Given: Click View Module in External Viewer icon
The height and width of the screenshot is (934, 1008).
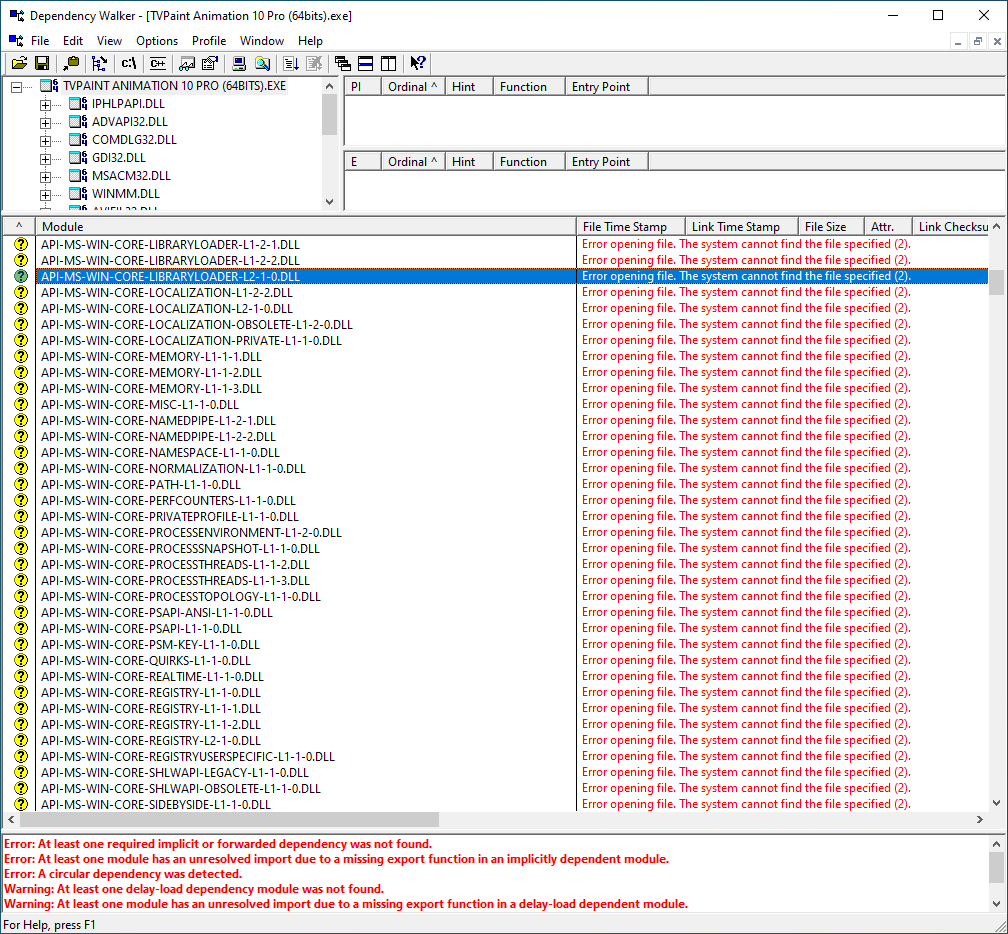Looking at the screenshot, I should pos(187,63).
